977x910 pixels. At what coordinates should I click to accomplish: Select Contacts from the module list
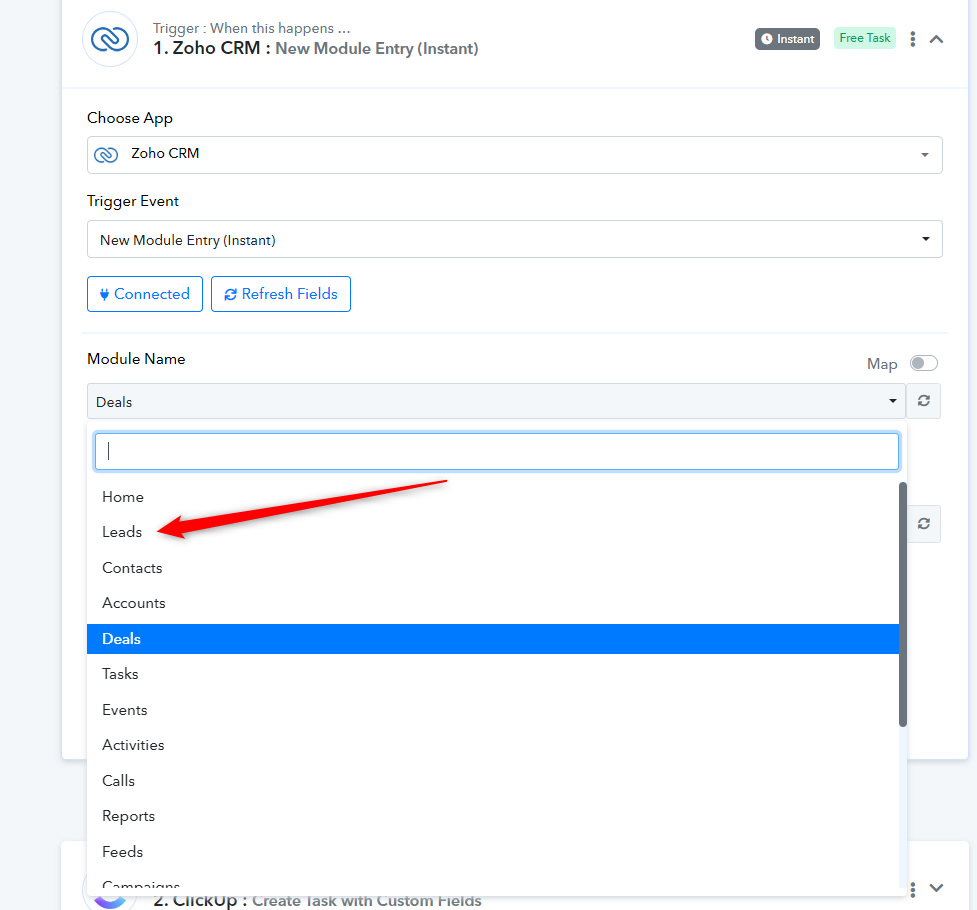(493, 568)
